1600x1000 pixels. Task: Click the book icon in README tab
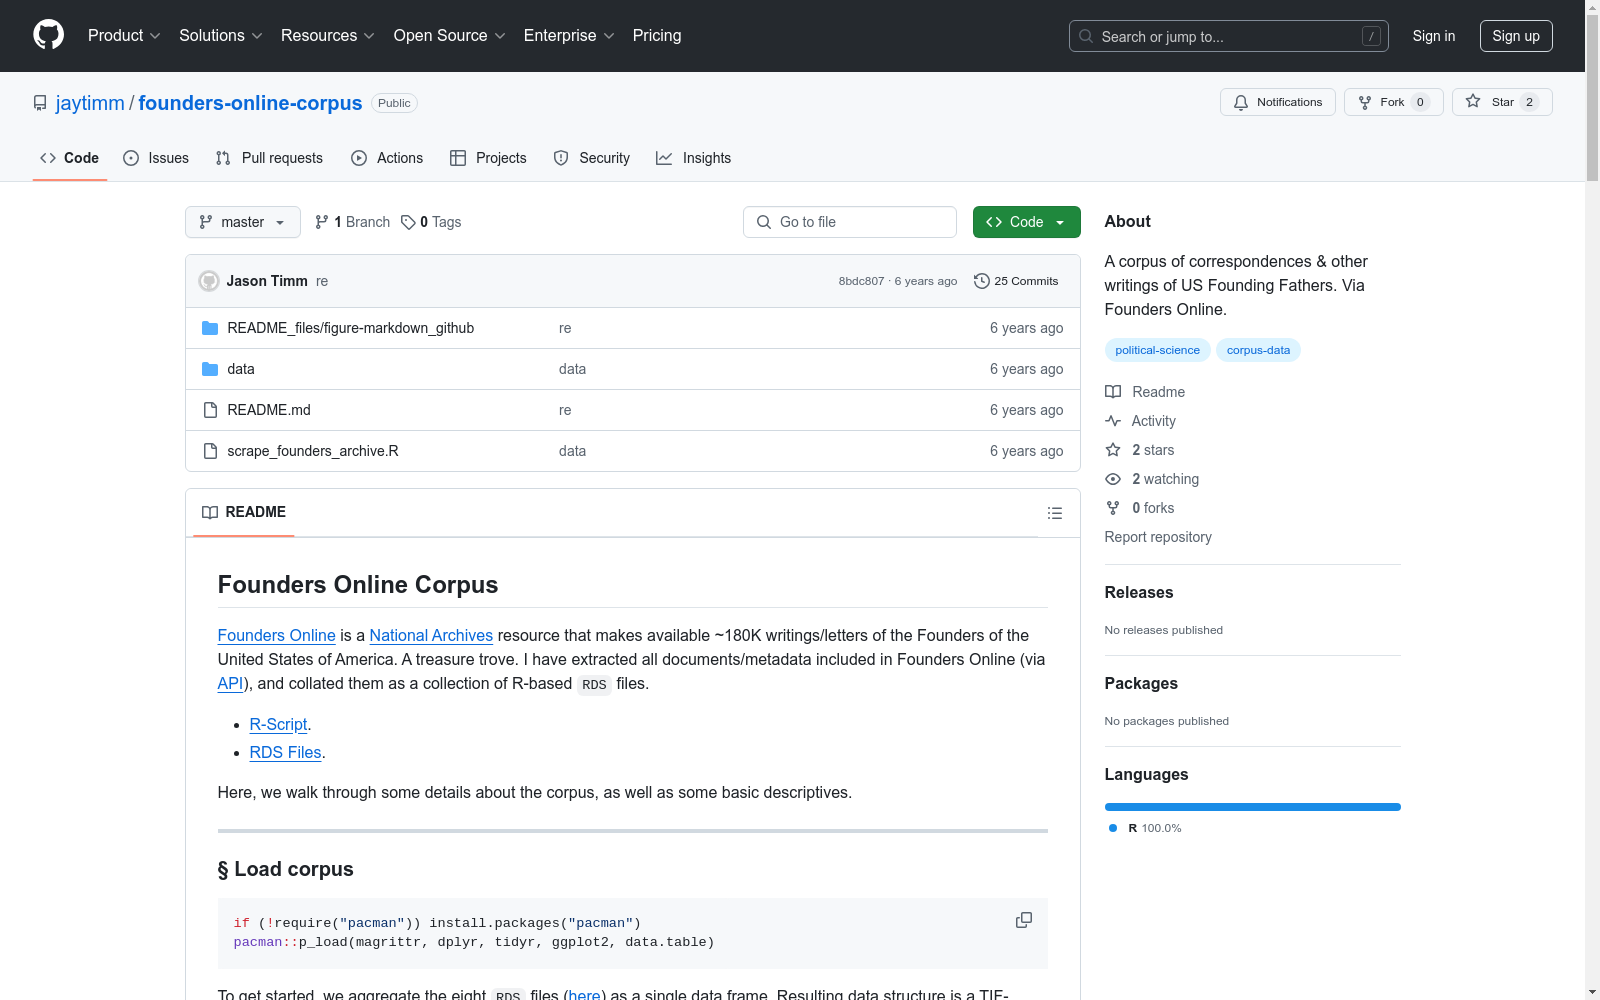(x=210, y=512)
